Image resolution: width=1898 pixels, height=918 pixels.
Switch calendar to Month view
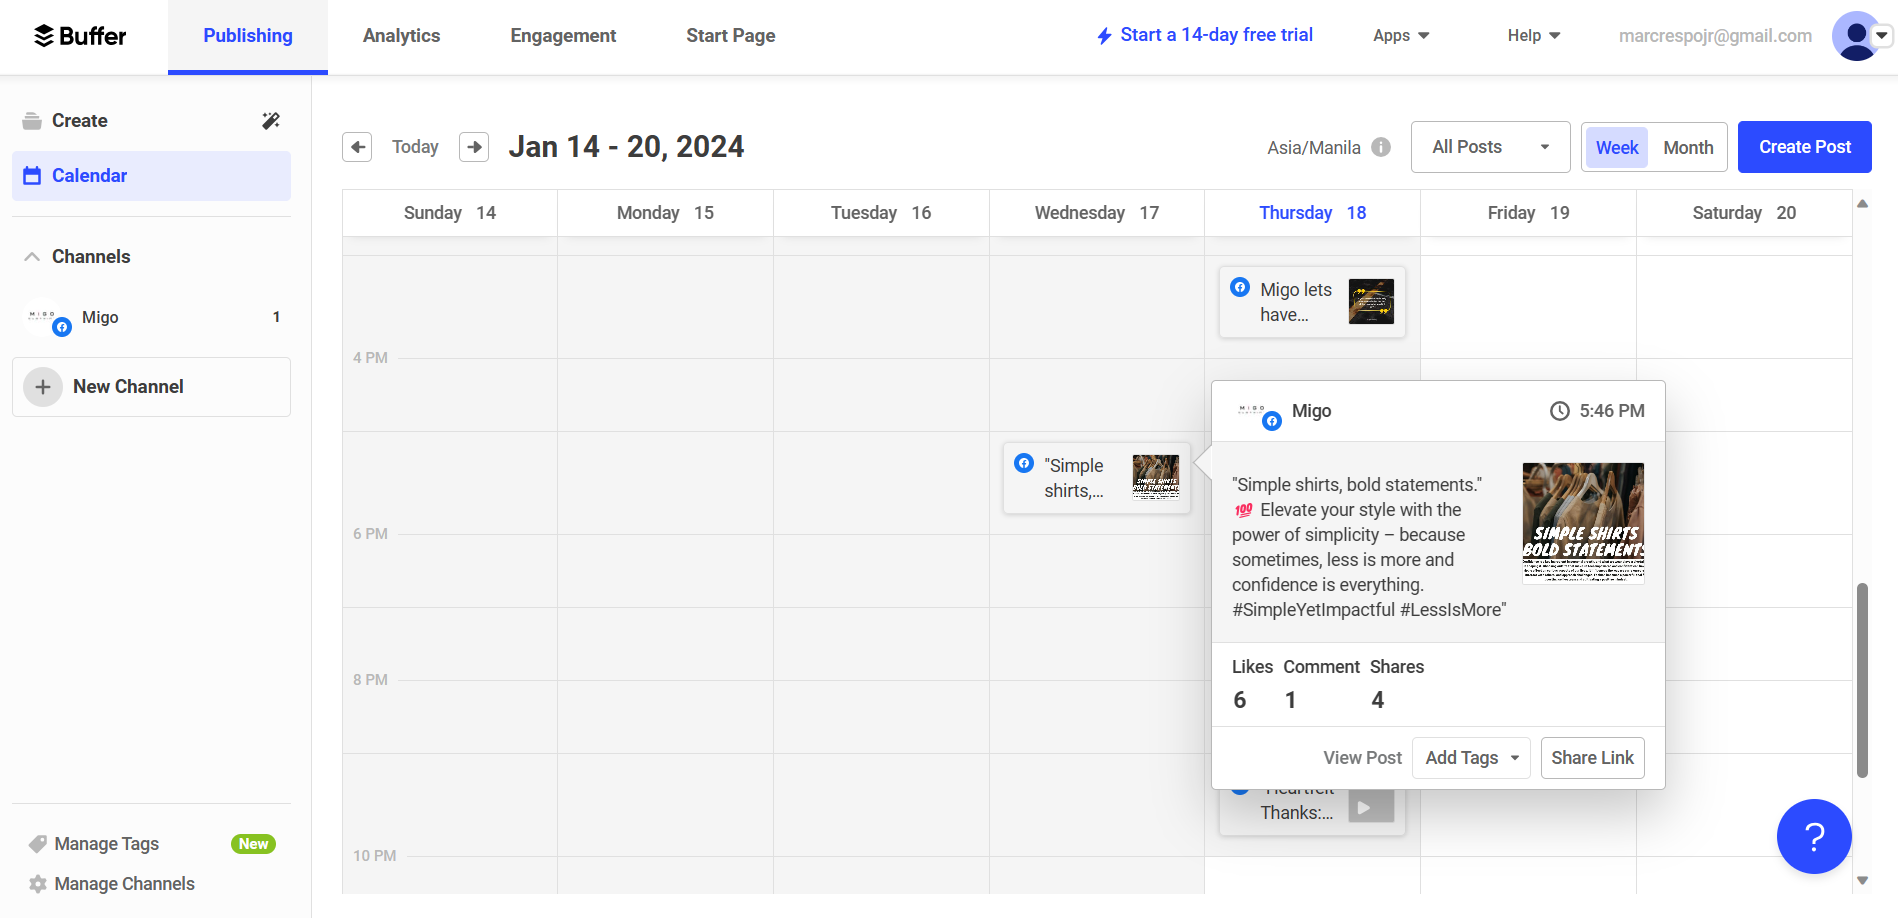point(1688,147)
